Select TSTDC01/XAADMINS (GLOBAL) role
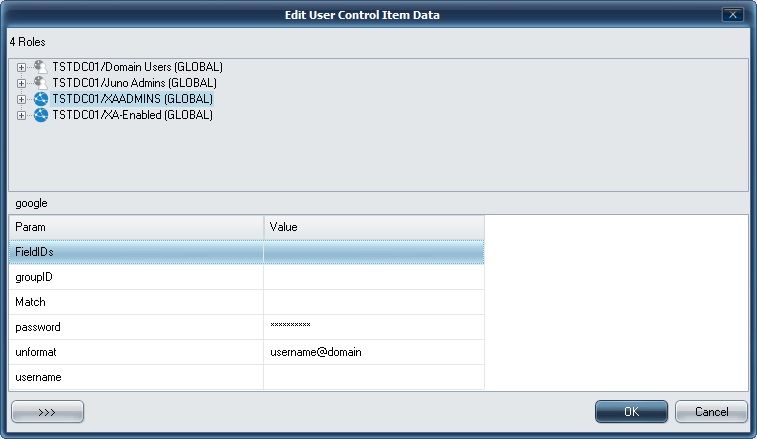 pos(132,99)
